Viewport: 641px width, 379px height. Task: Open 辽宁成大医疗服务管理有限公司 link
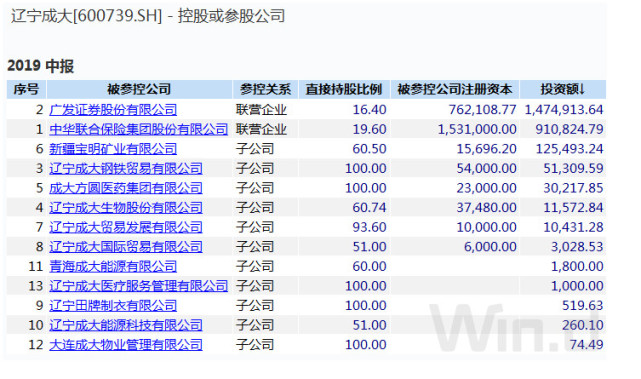[138, 287]
